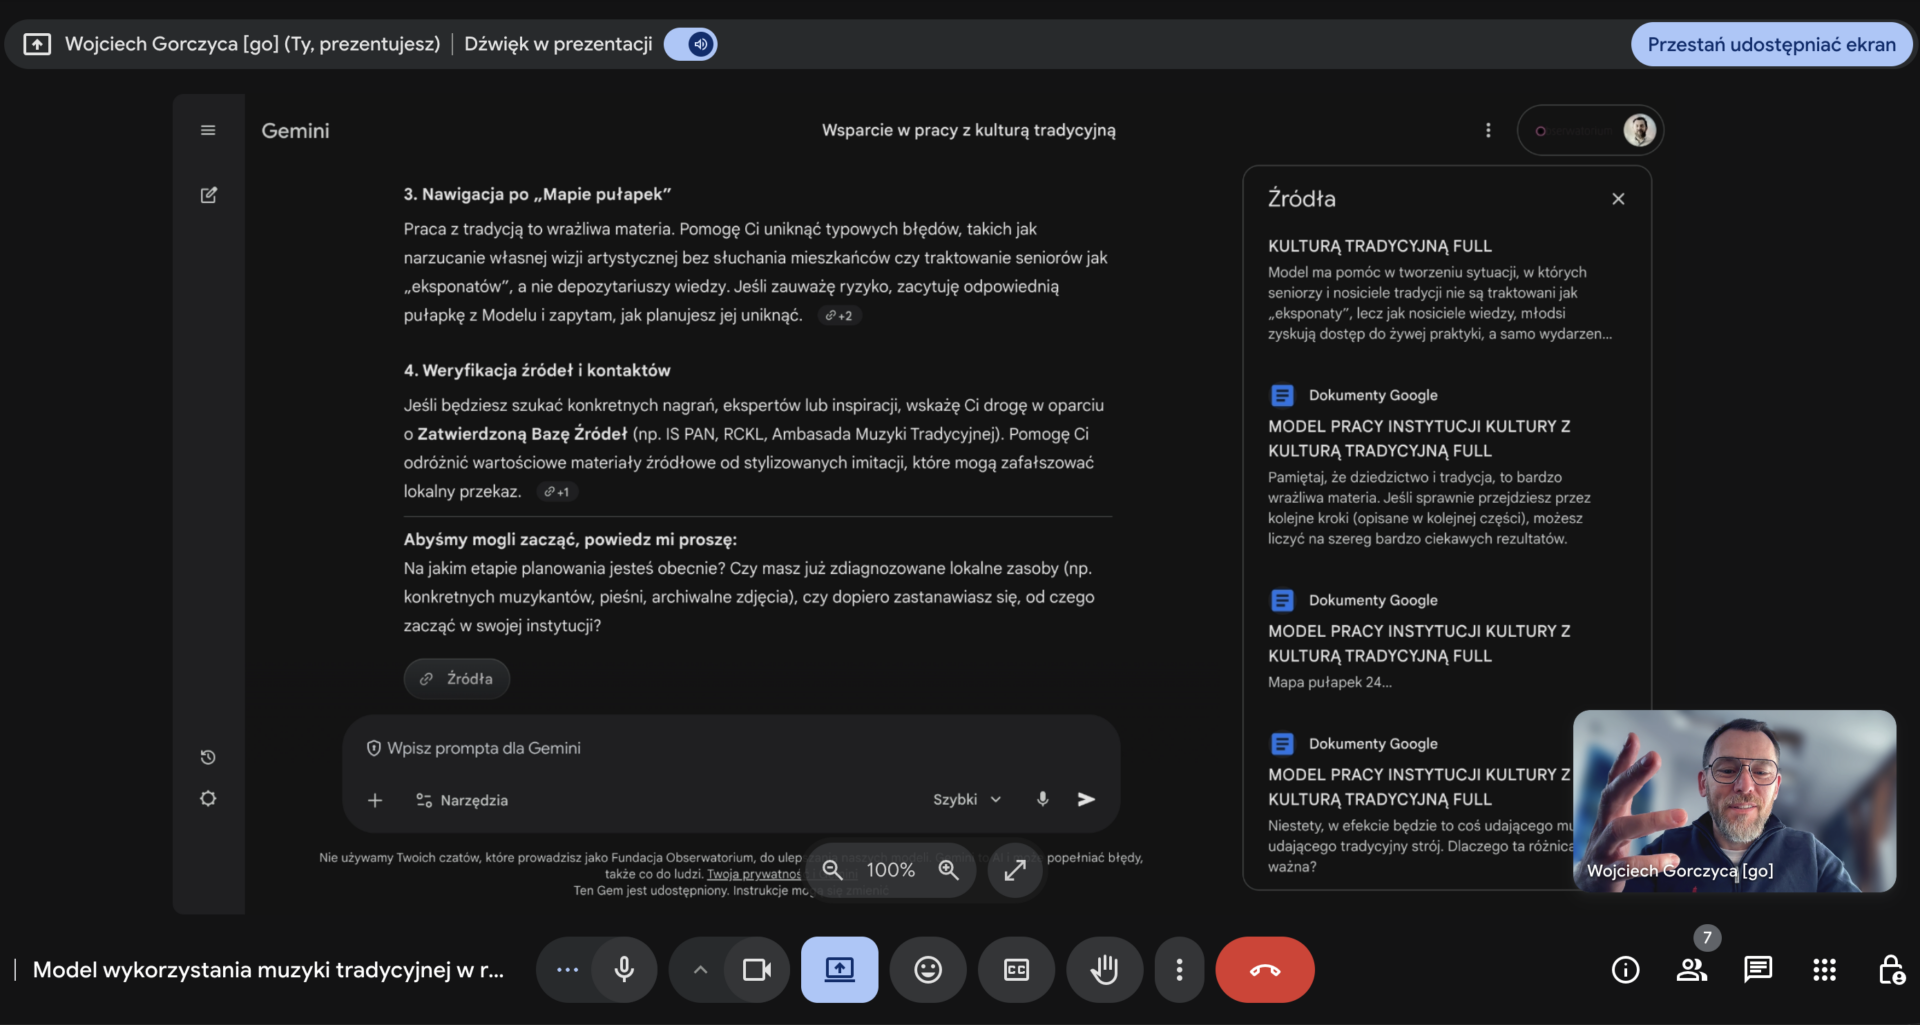
Task: Open Gemini settings gear in sidebar
Action: (x=208, y=799)
